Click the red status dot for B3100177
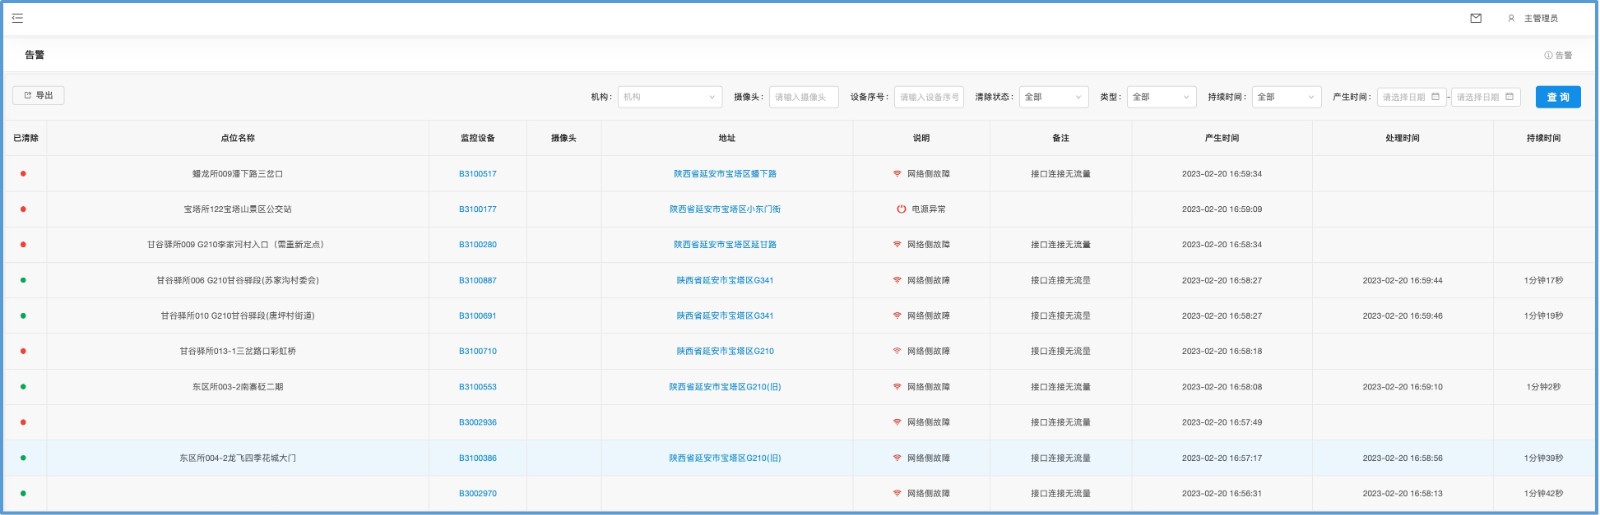The width and height of the screenshot is (1600, 515). tap(23, 209)
